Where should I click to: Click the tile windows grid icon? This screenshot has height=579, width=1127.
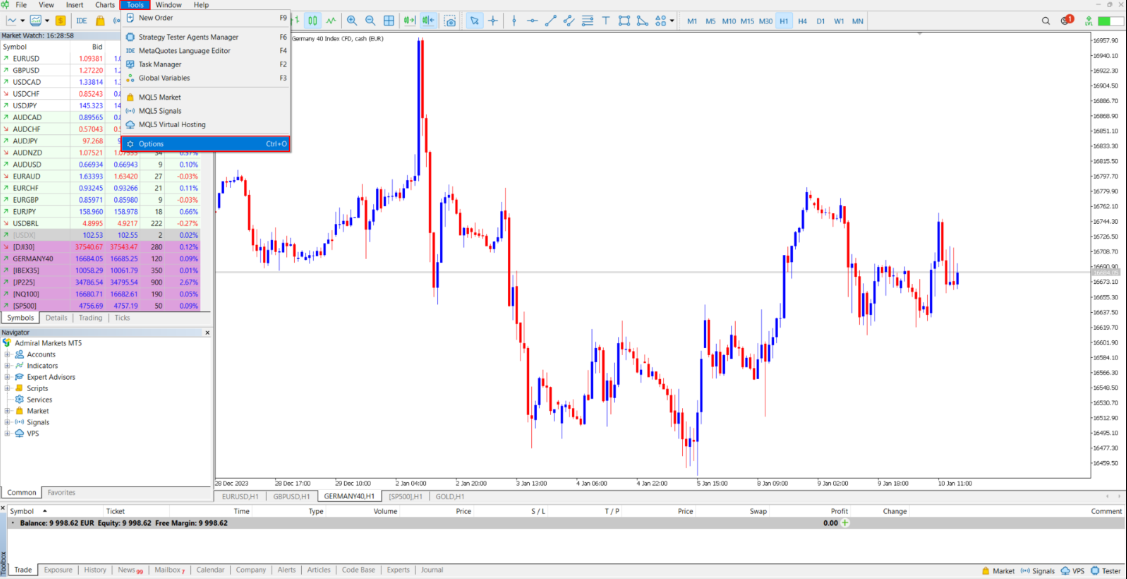coord(389,21)
